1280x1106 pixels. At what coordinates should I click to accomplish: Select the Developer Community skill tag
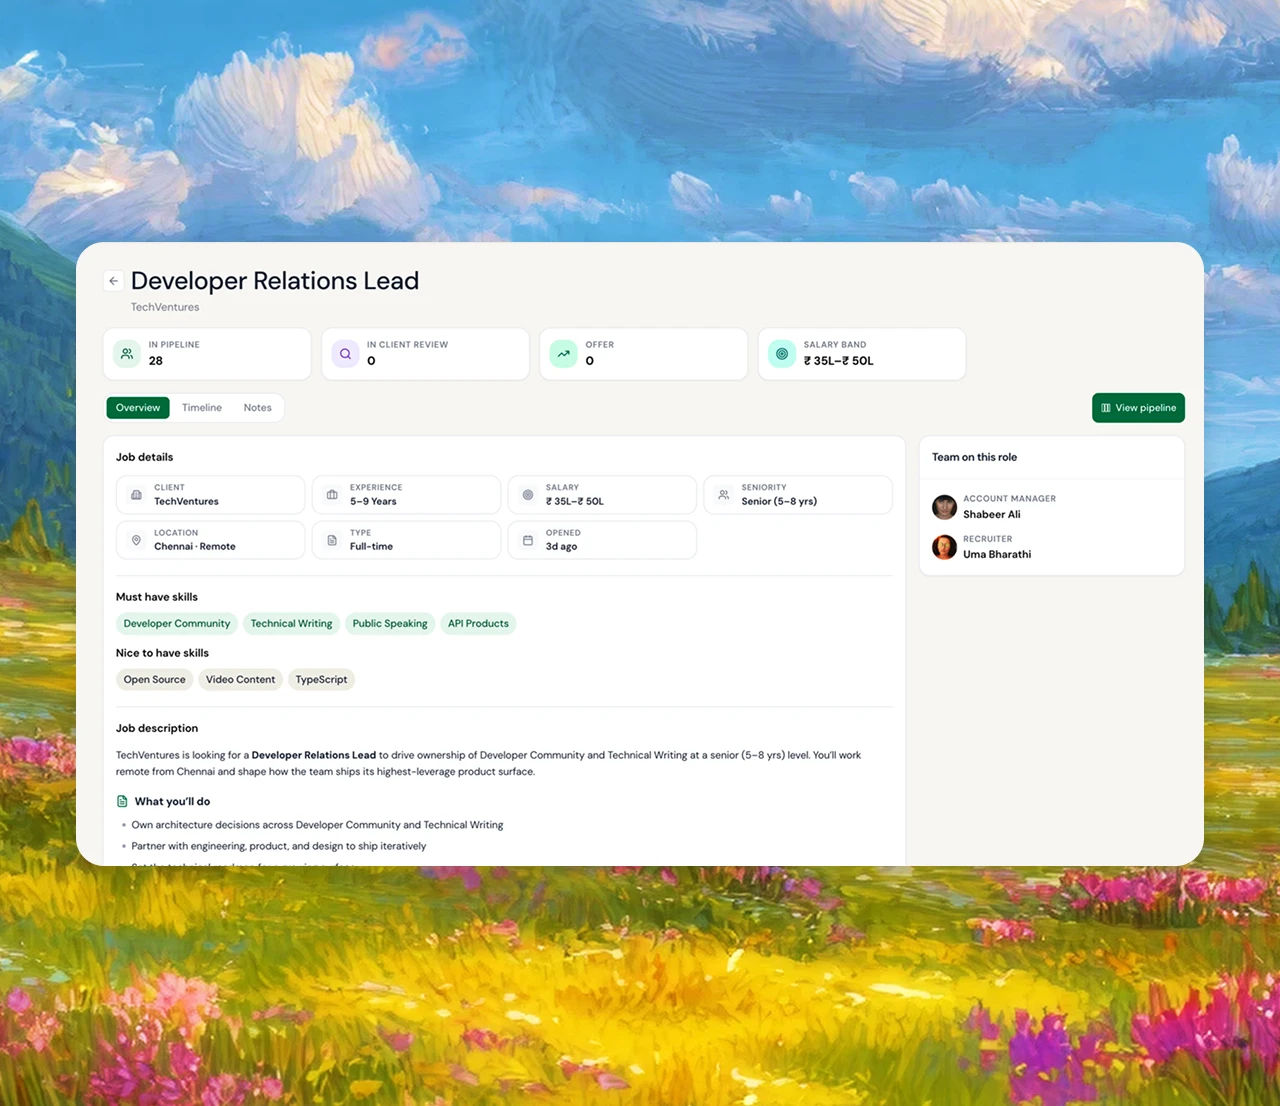coord(177,624)
